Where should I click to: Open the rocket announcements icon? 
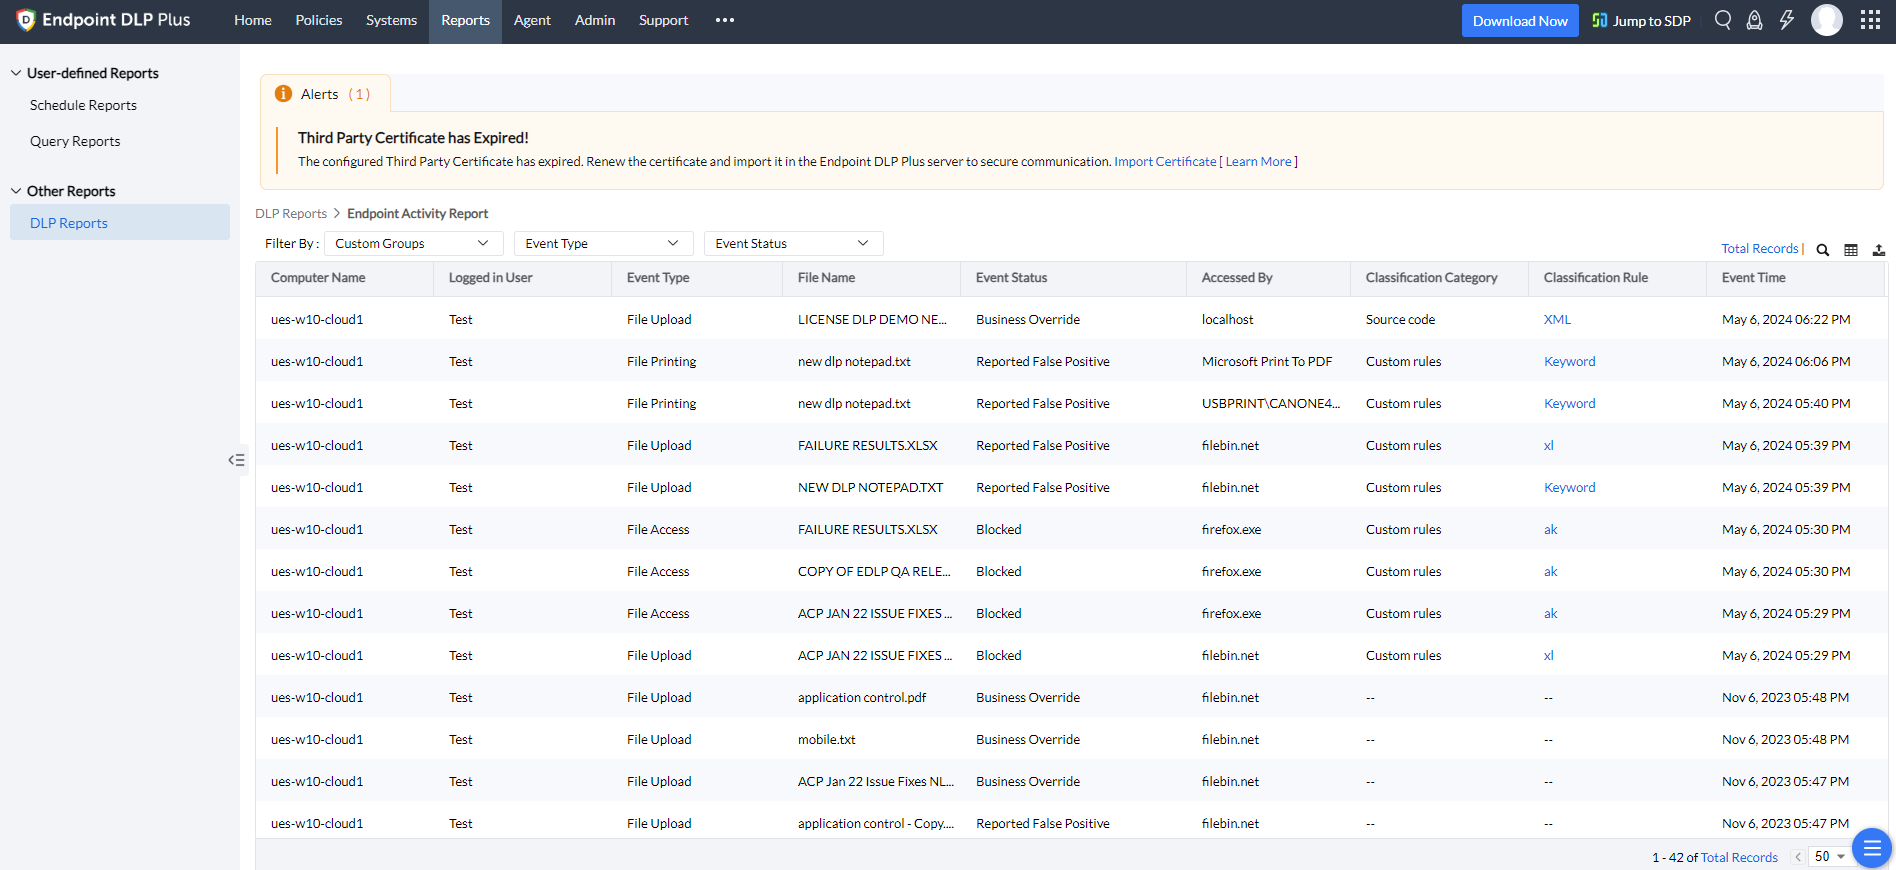tap(1754, 20)
